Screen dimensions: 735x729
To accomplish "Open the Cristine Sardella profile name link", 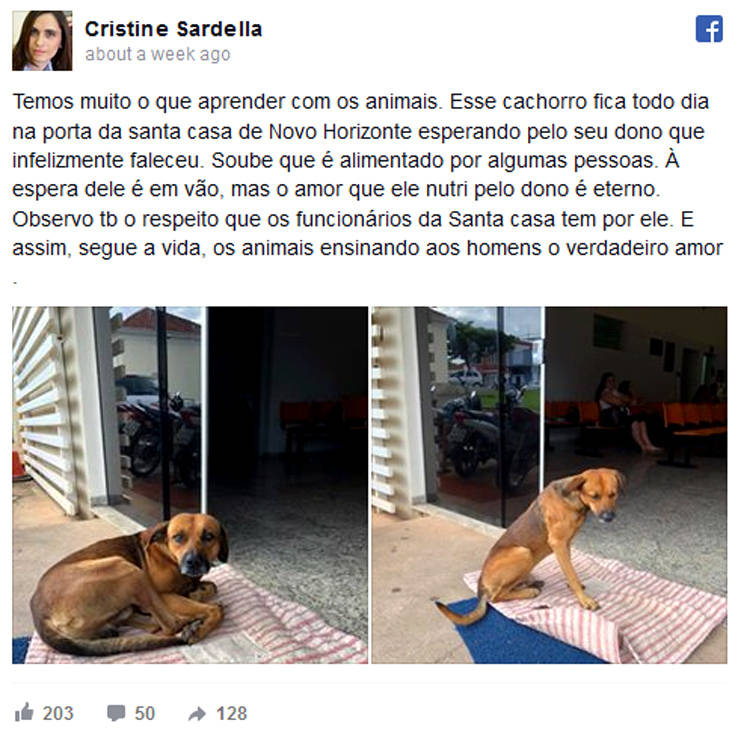I will (x=173, y=30).
